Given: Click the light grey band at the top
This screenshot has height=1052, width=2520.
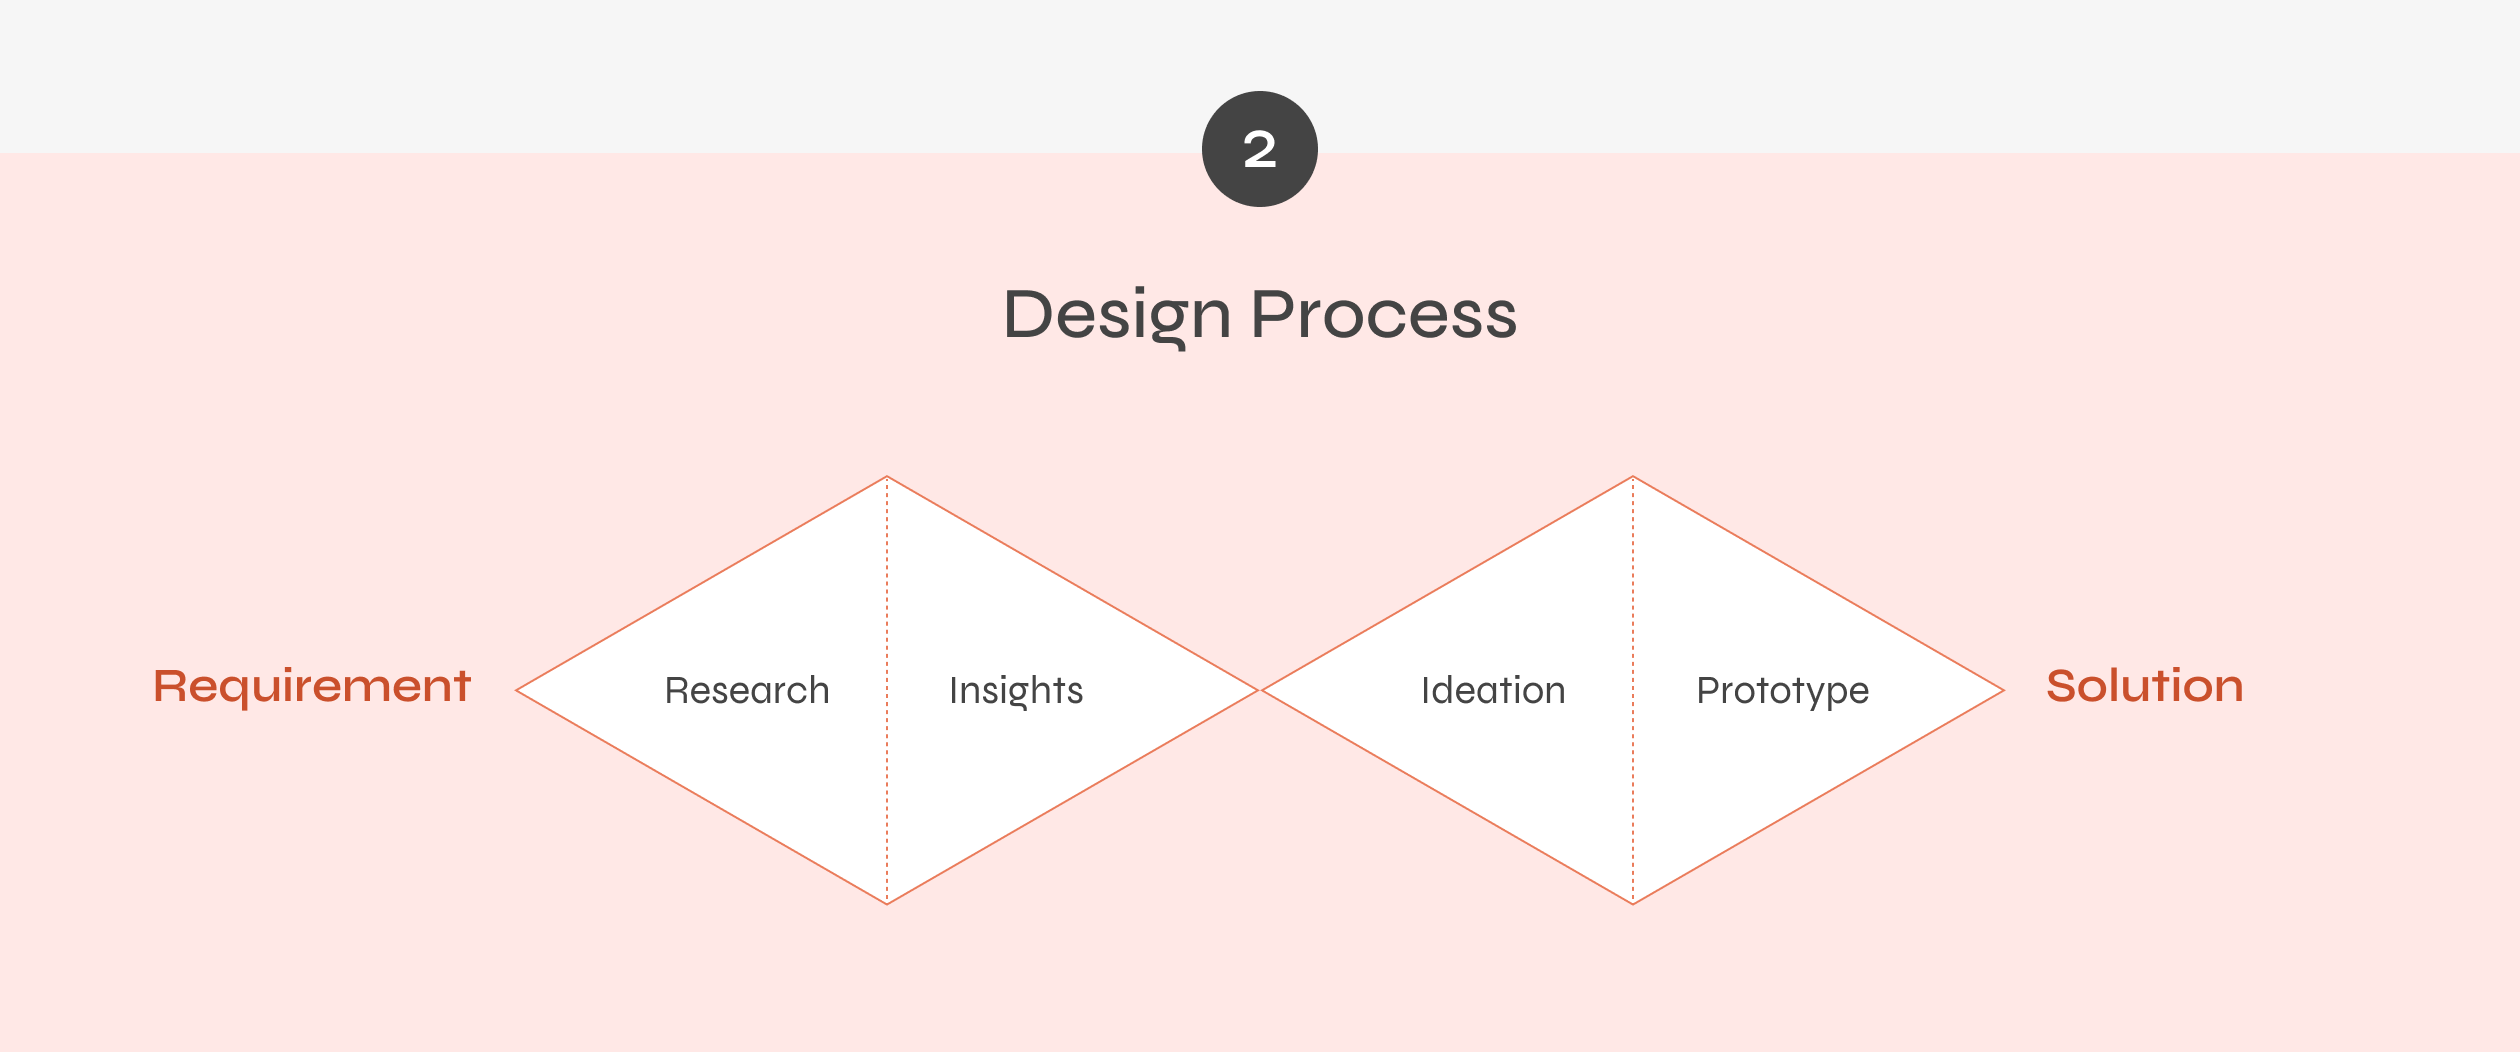Looking at the screenshot, I should click(x=600, y=76).
